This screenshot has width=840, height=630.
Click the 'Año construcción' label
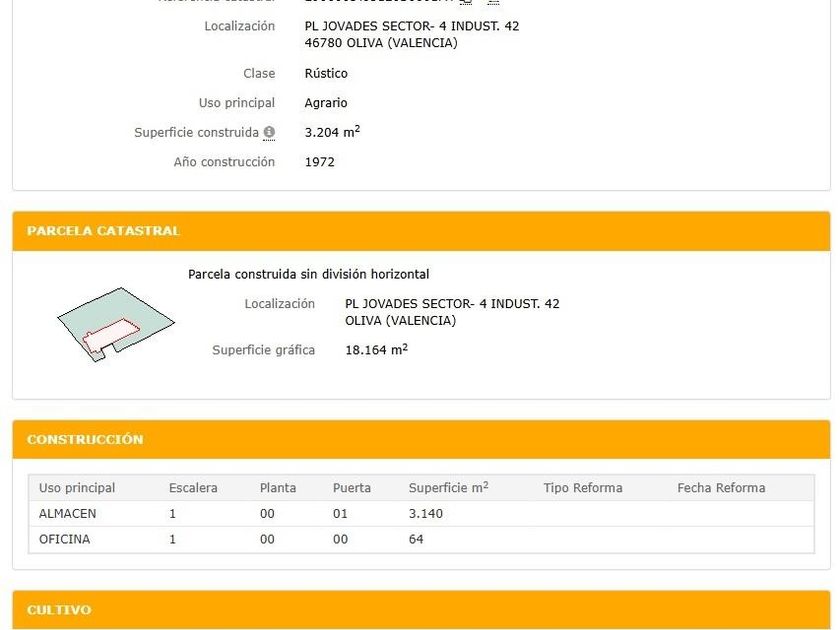pyautogui.click(x=224, y=162)
